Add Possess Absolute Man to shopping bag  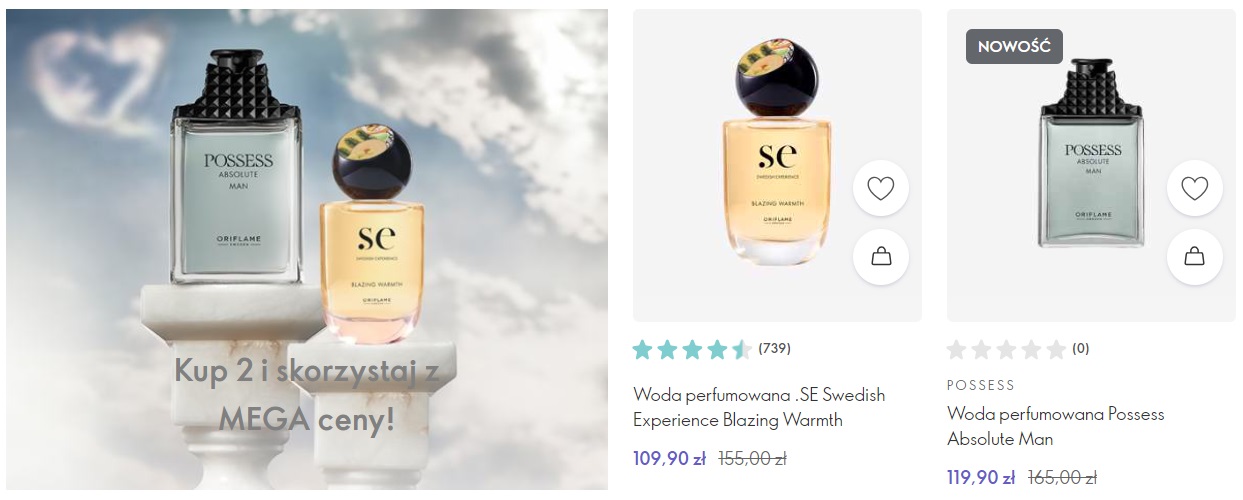(1194, 257)
